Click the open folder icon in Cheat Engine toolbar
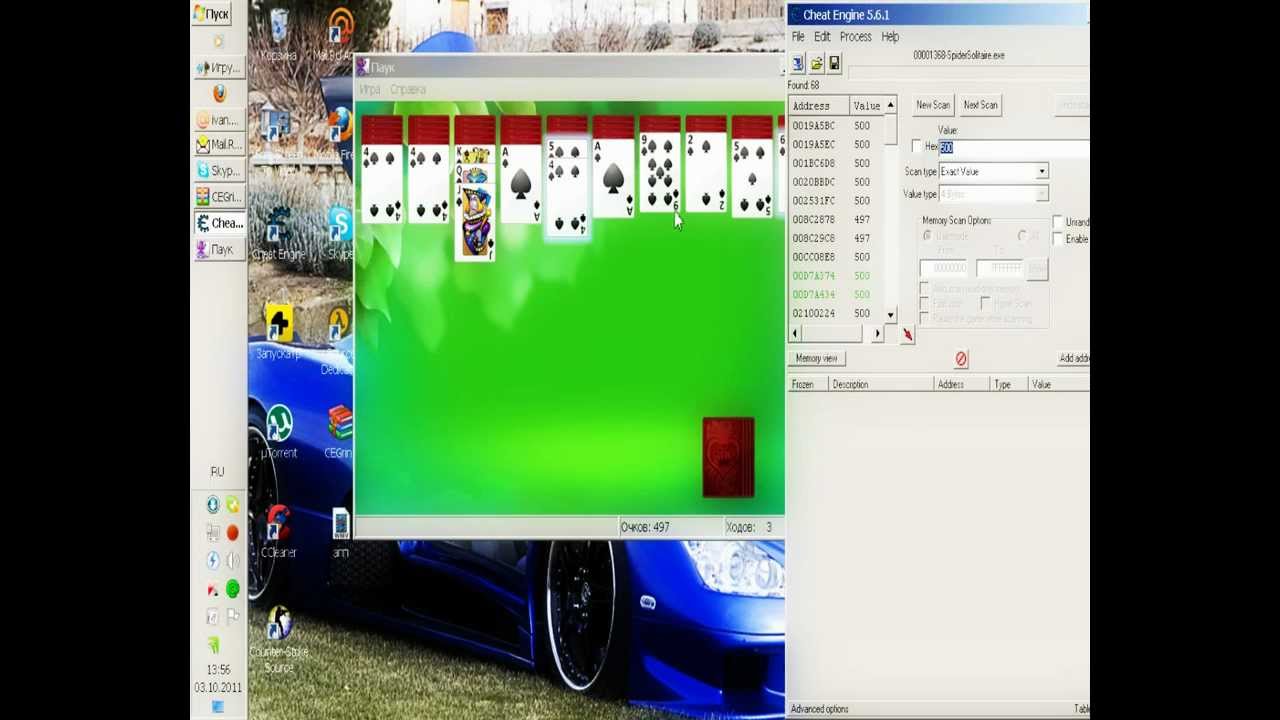This screenshot has height=720, width=1280. pos(816,64)
